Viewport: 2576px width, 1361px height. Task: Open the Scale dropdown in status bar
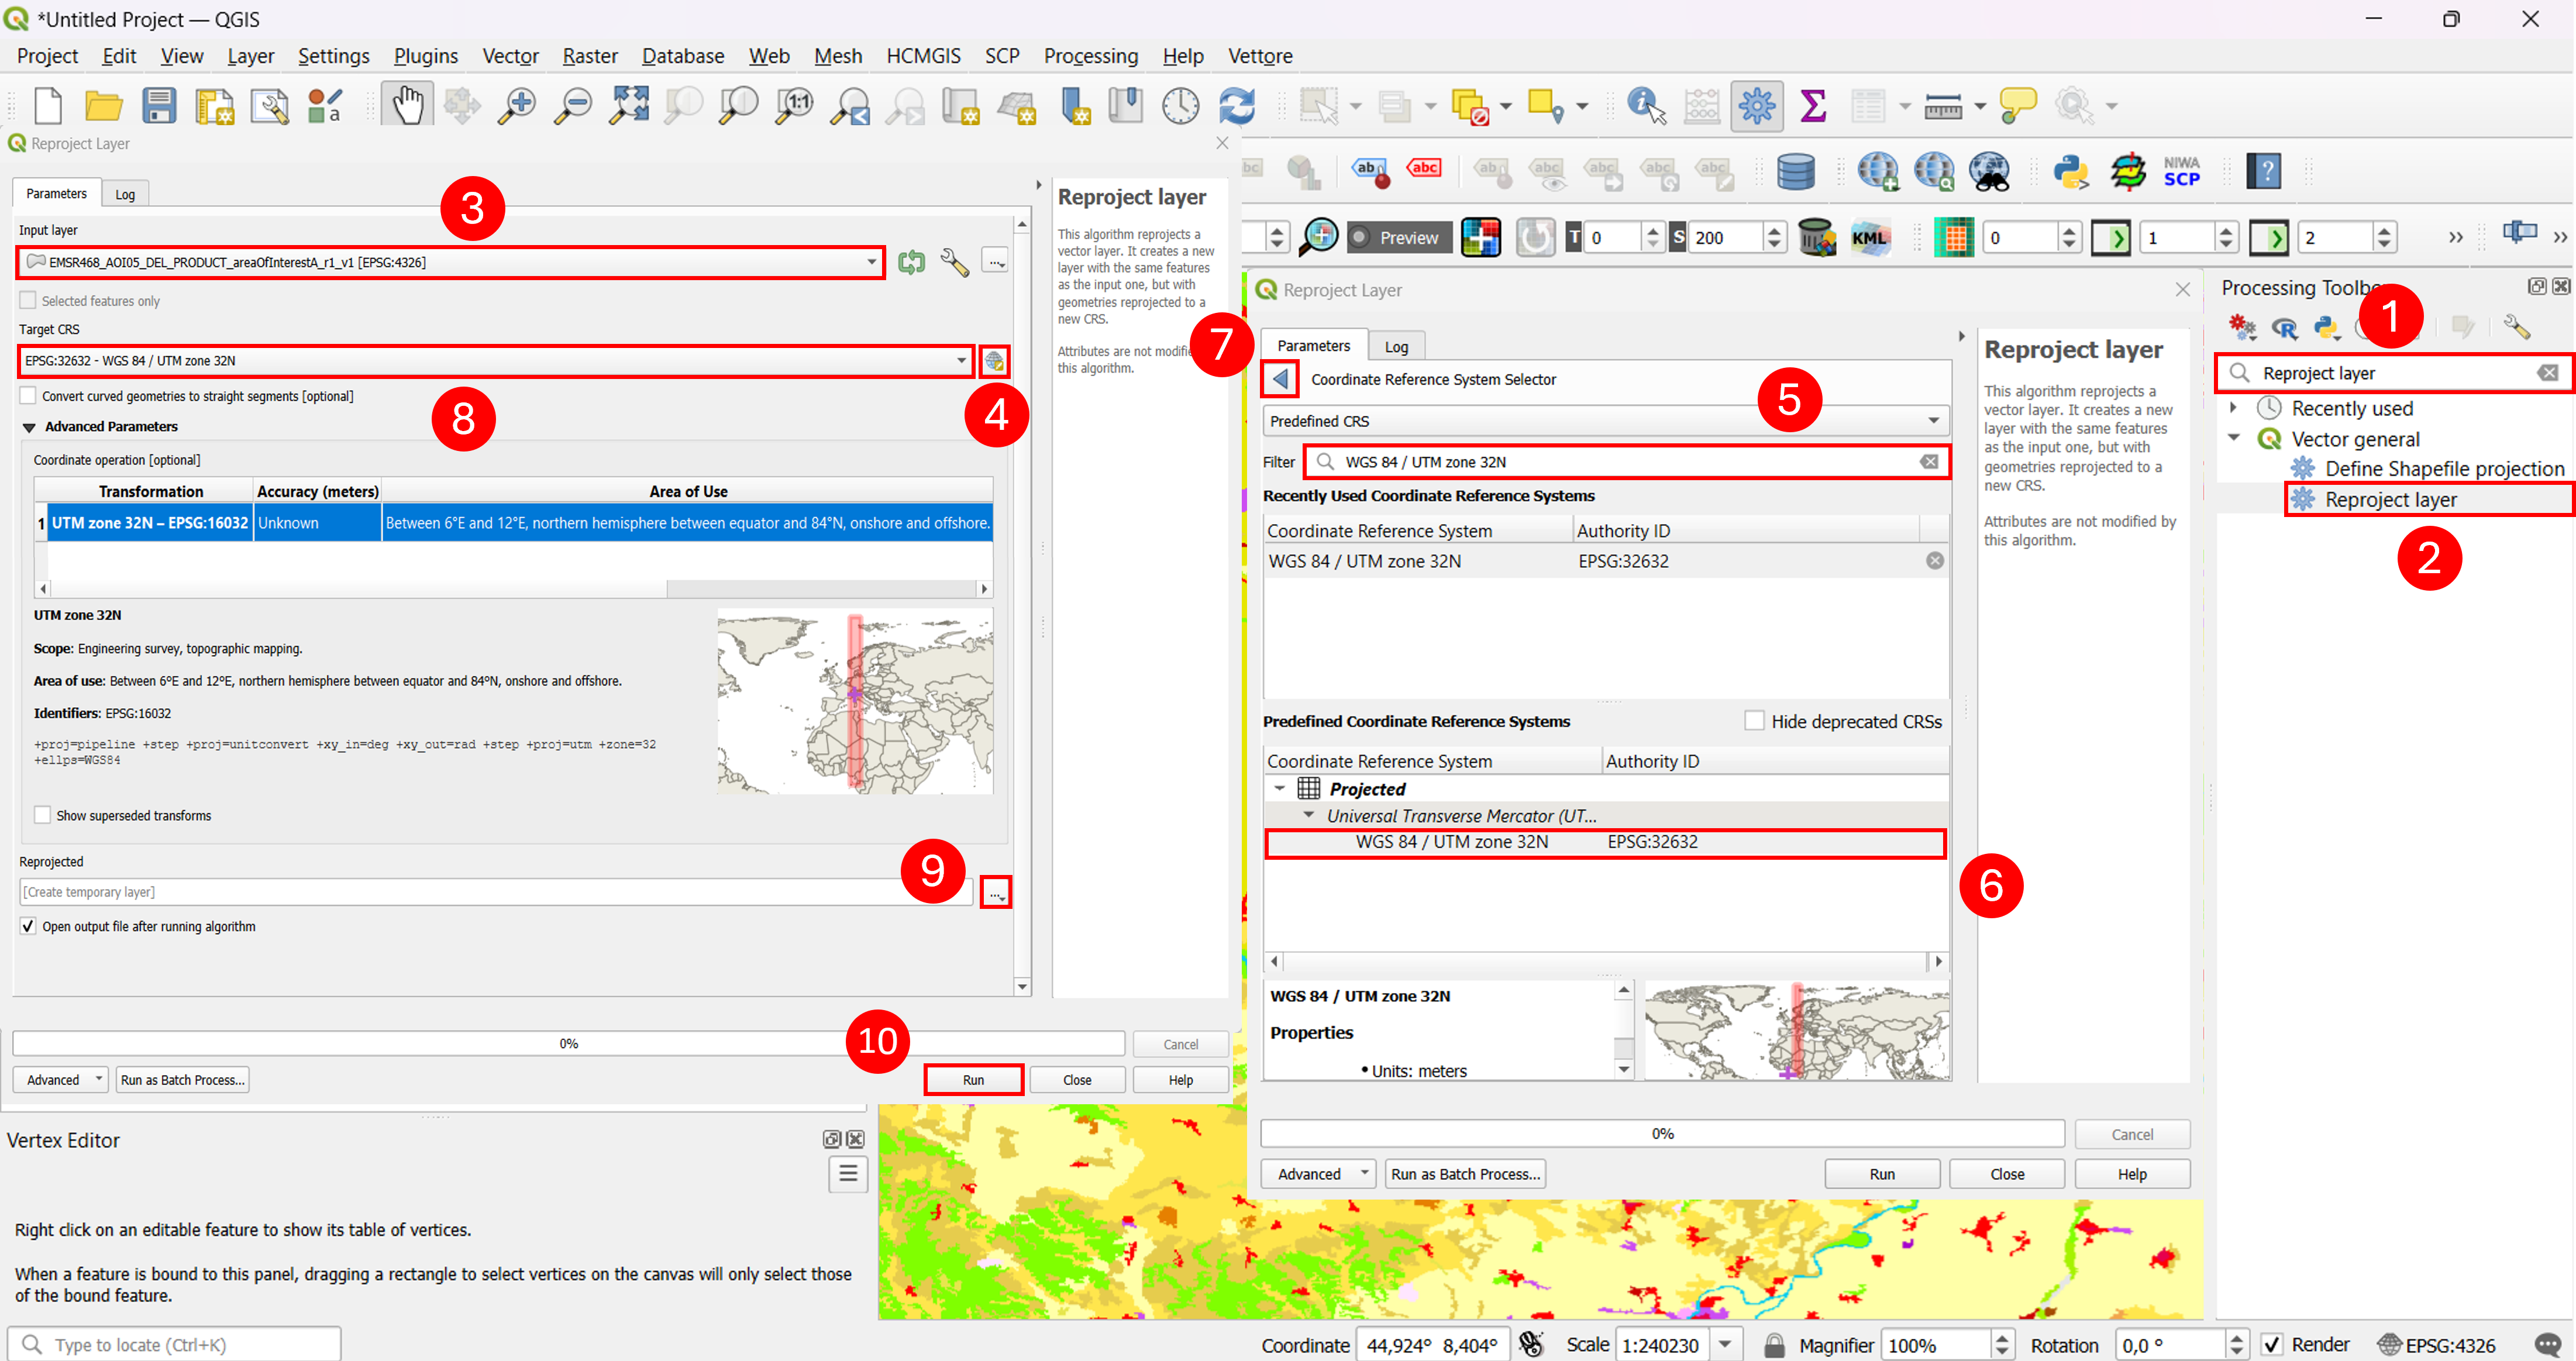point(1725,1345)
